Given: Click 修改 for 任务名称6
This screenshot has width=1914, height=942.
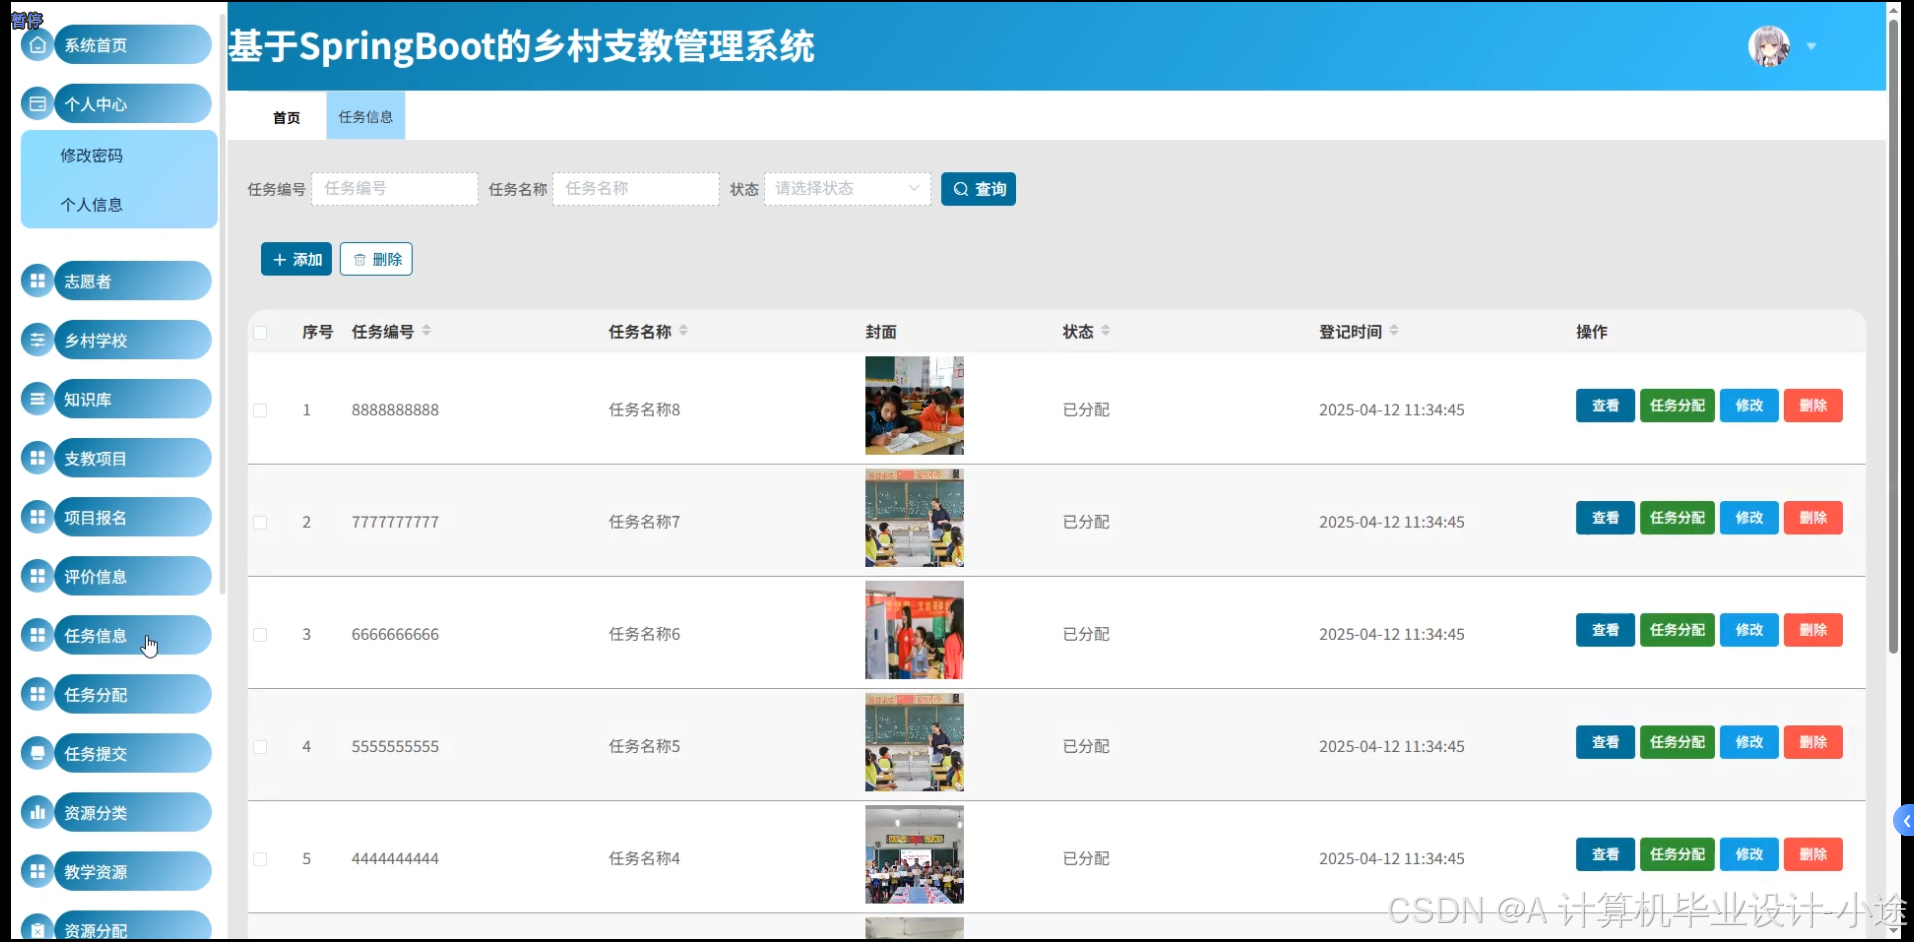Looking at the screenshot, I should (x=1749, y=630).
